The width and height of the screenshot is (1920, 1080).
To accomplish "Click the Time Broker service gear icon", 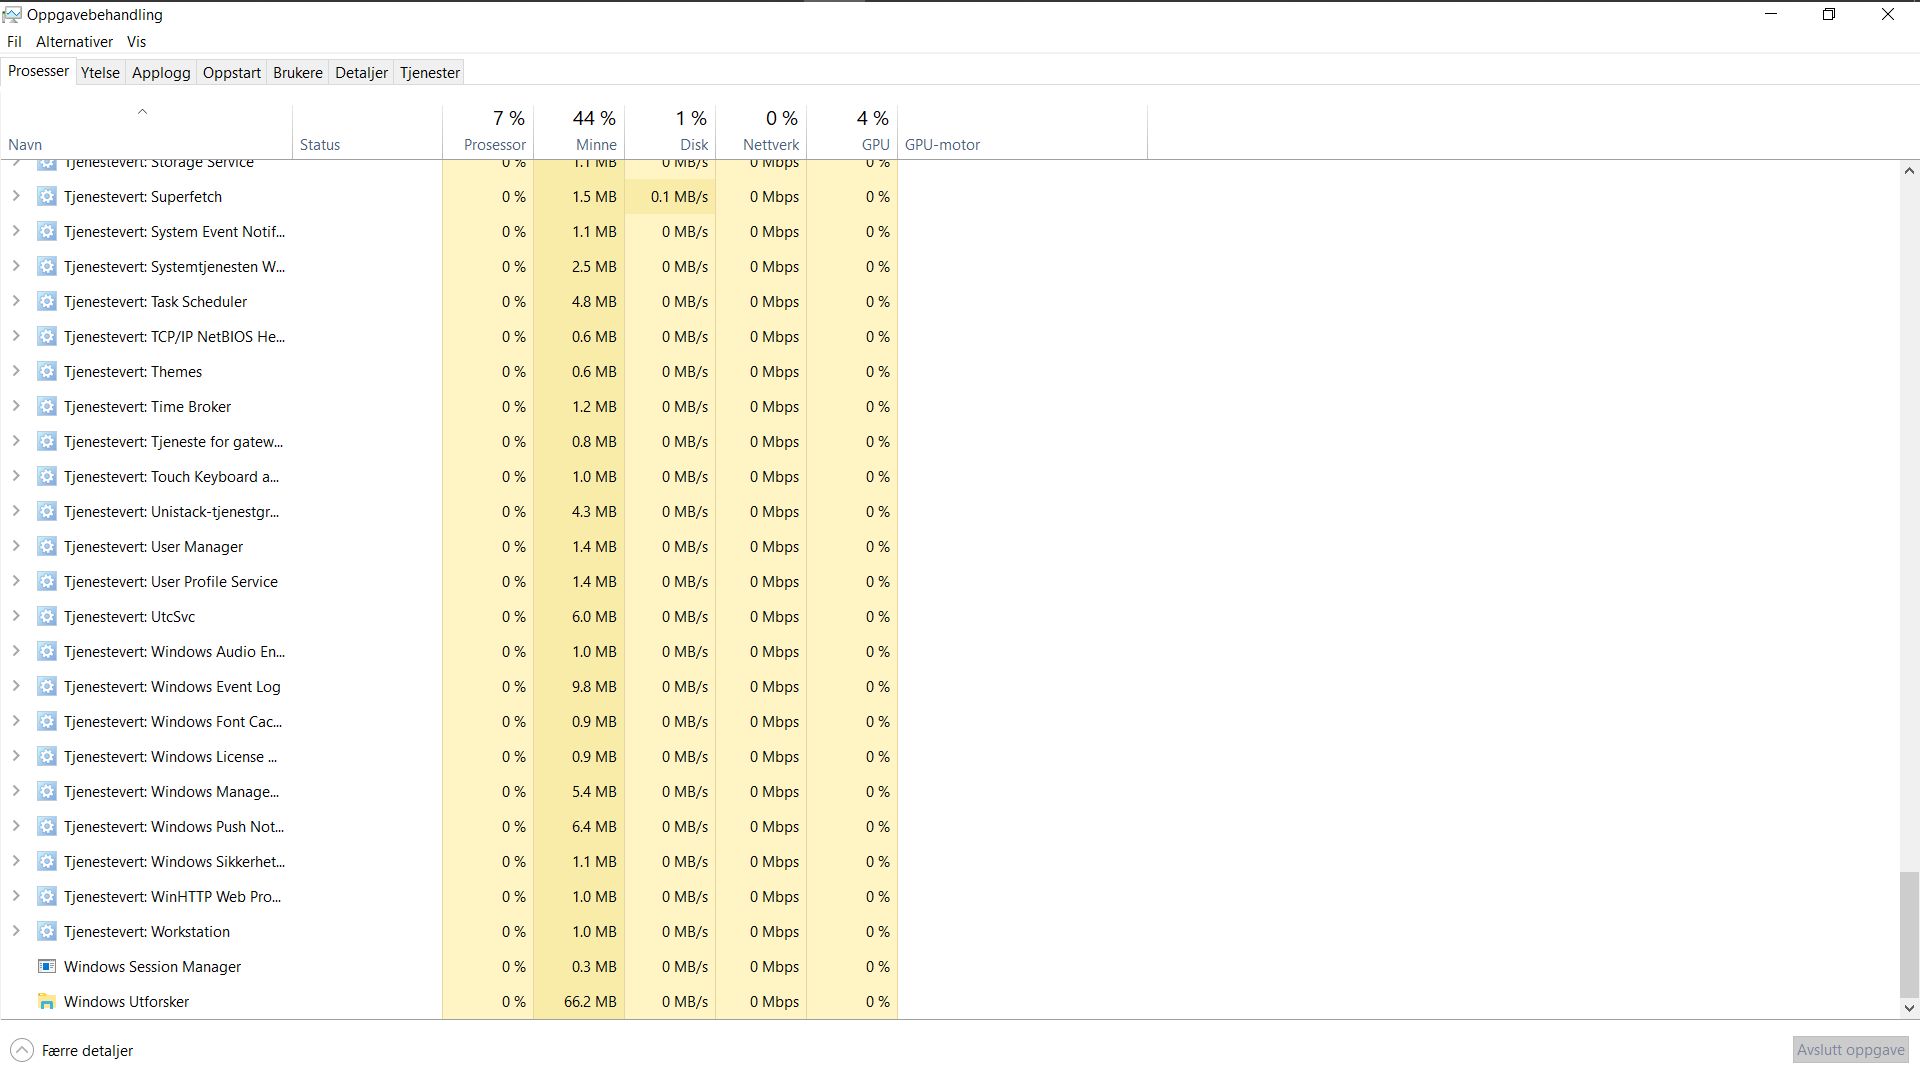I will click(x=46, y=407).
